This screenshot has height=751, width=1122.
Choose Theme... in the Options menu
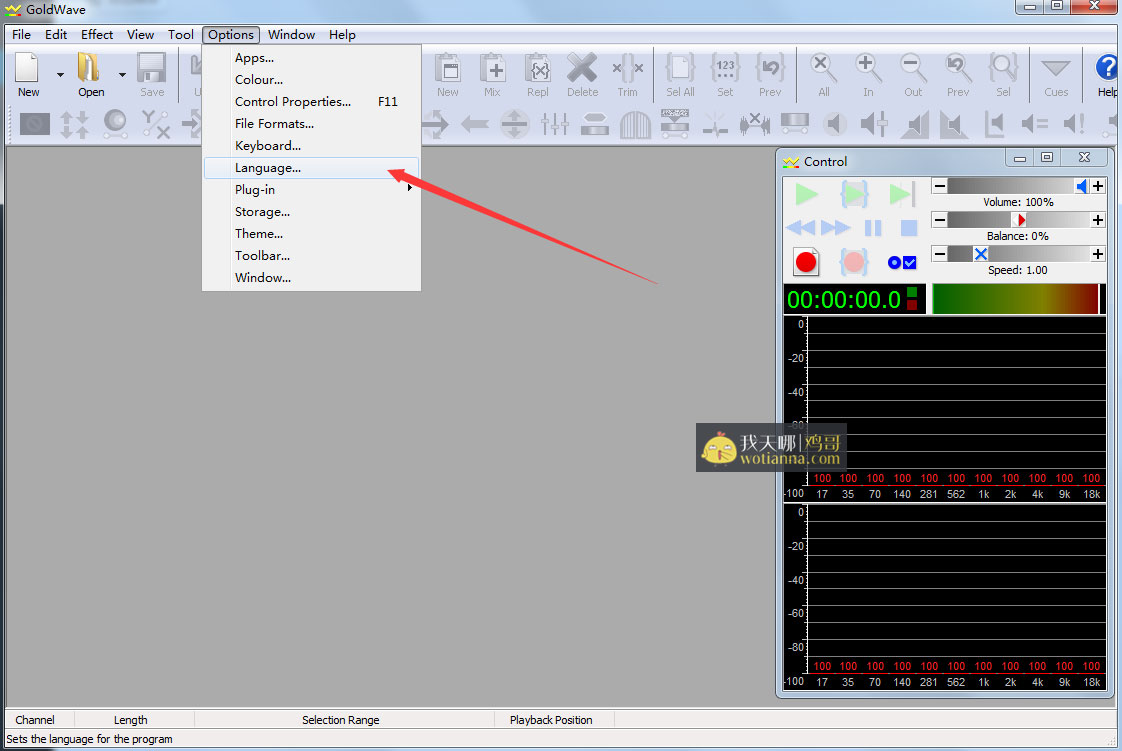[311, 234]
